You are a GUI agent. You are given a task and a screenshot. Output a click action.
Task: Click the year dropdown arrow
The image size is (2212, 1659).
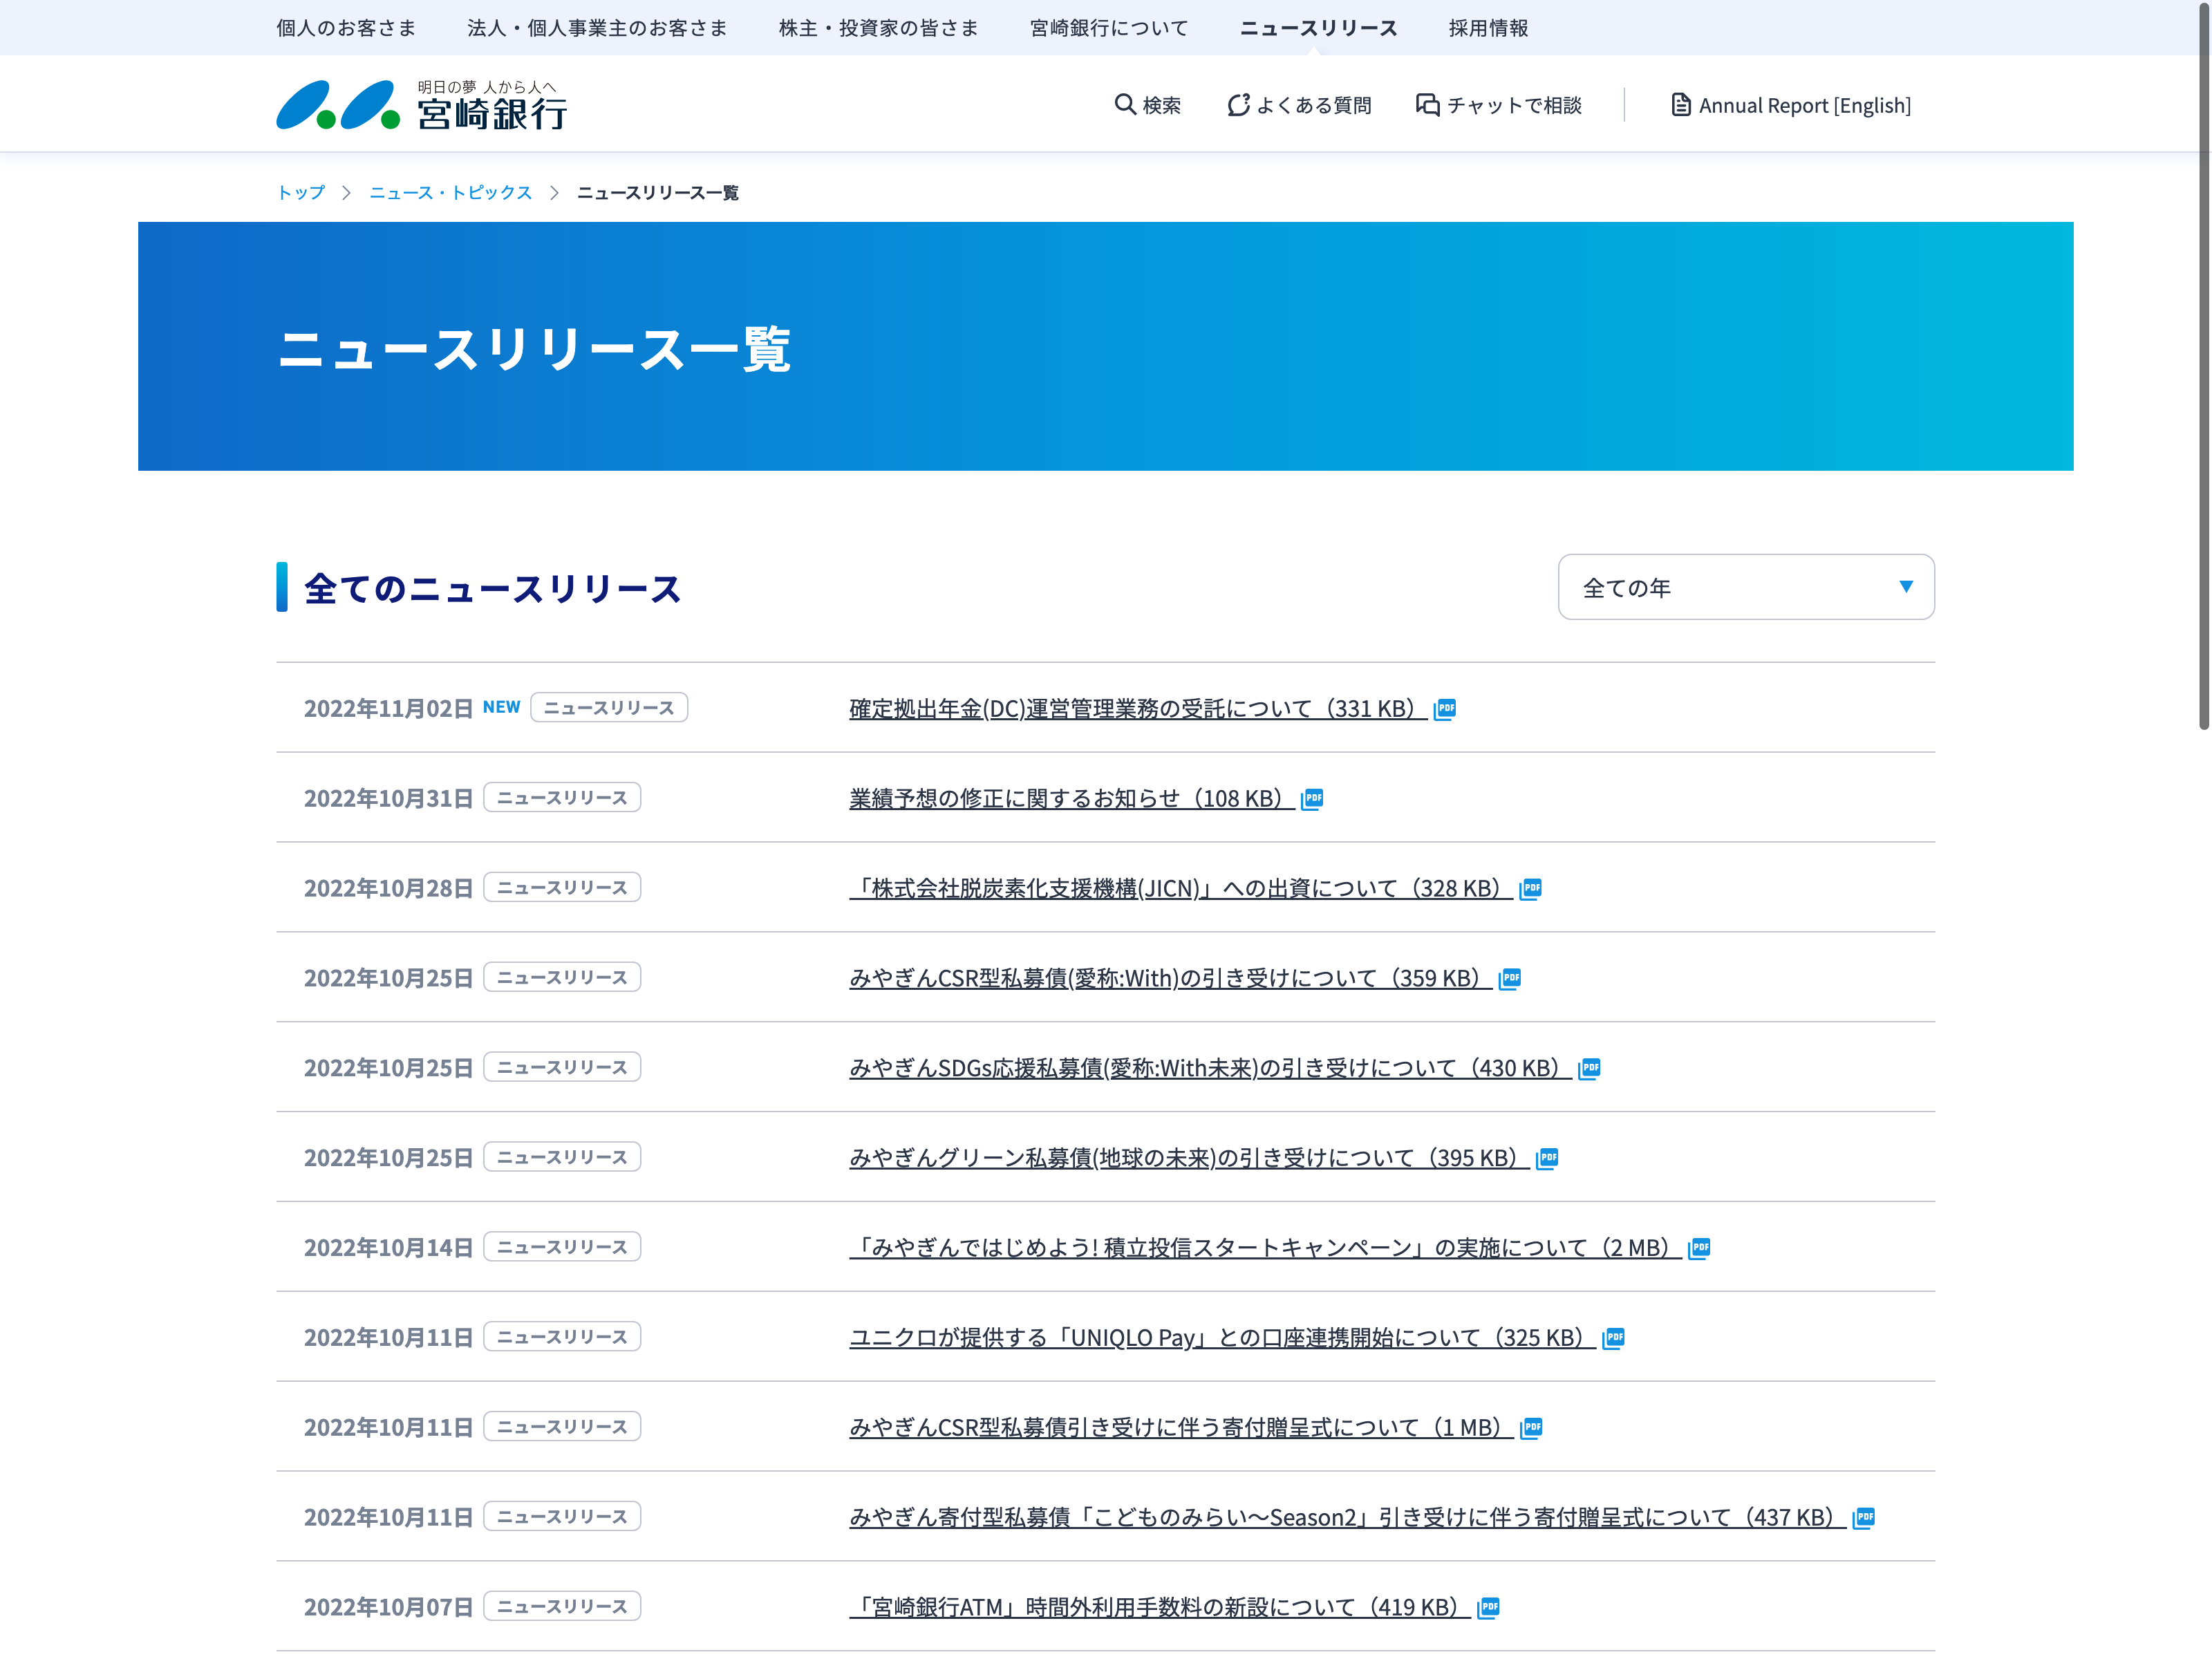(1906, 587)
